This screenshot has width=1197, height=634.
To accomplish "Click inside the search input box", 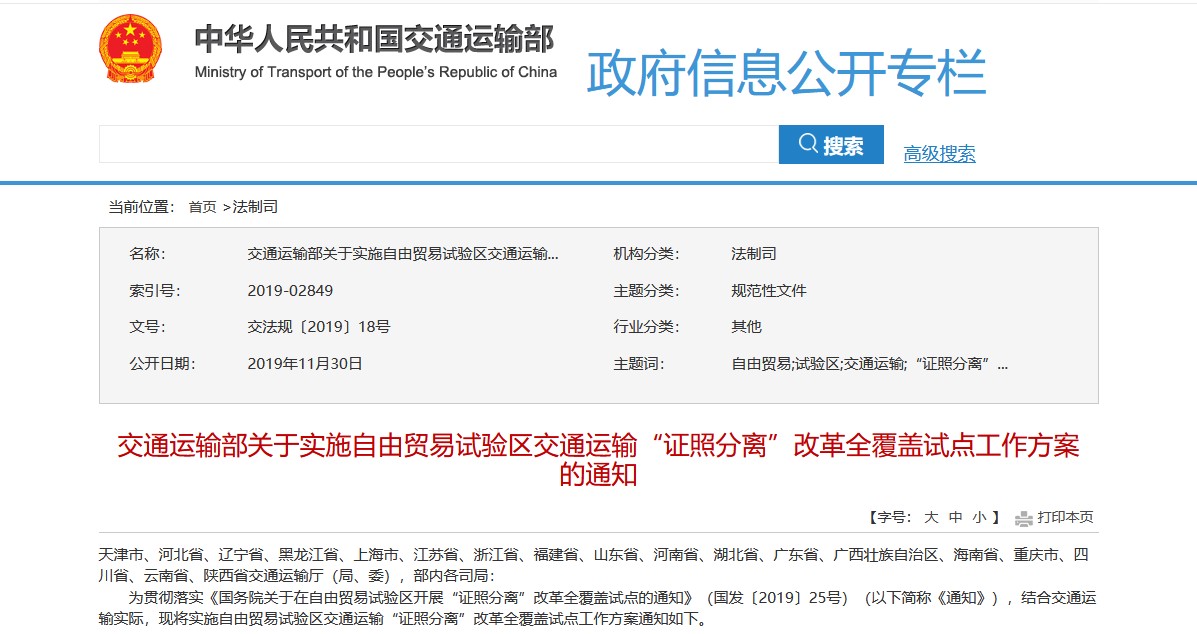I will [x=440, y=143].
